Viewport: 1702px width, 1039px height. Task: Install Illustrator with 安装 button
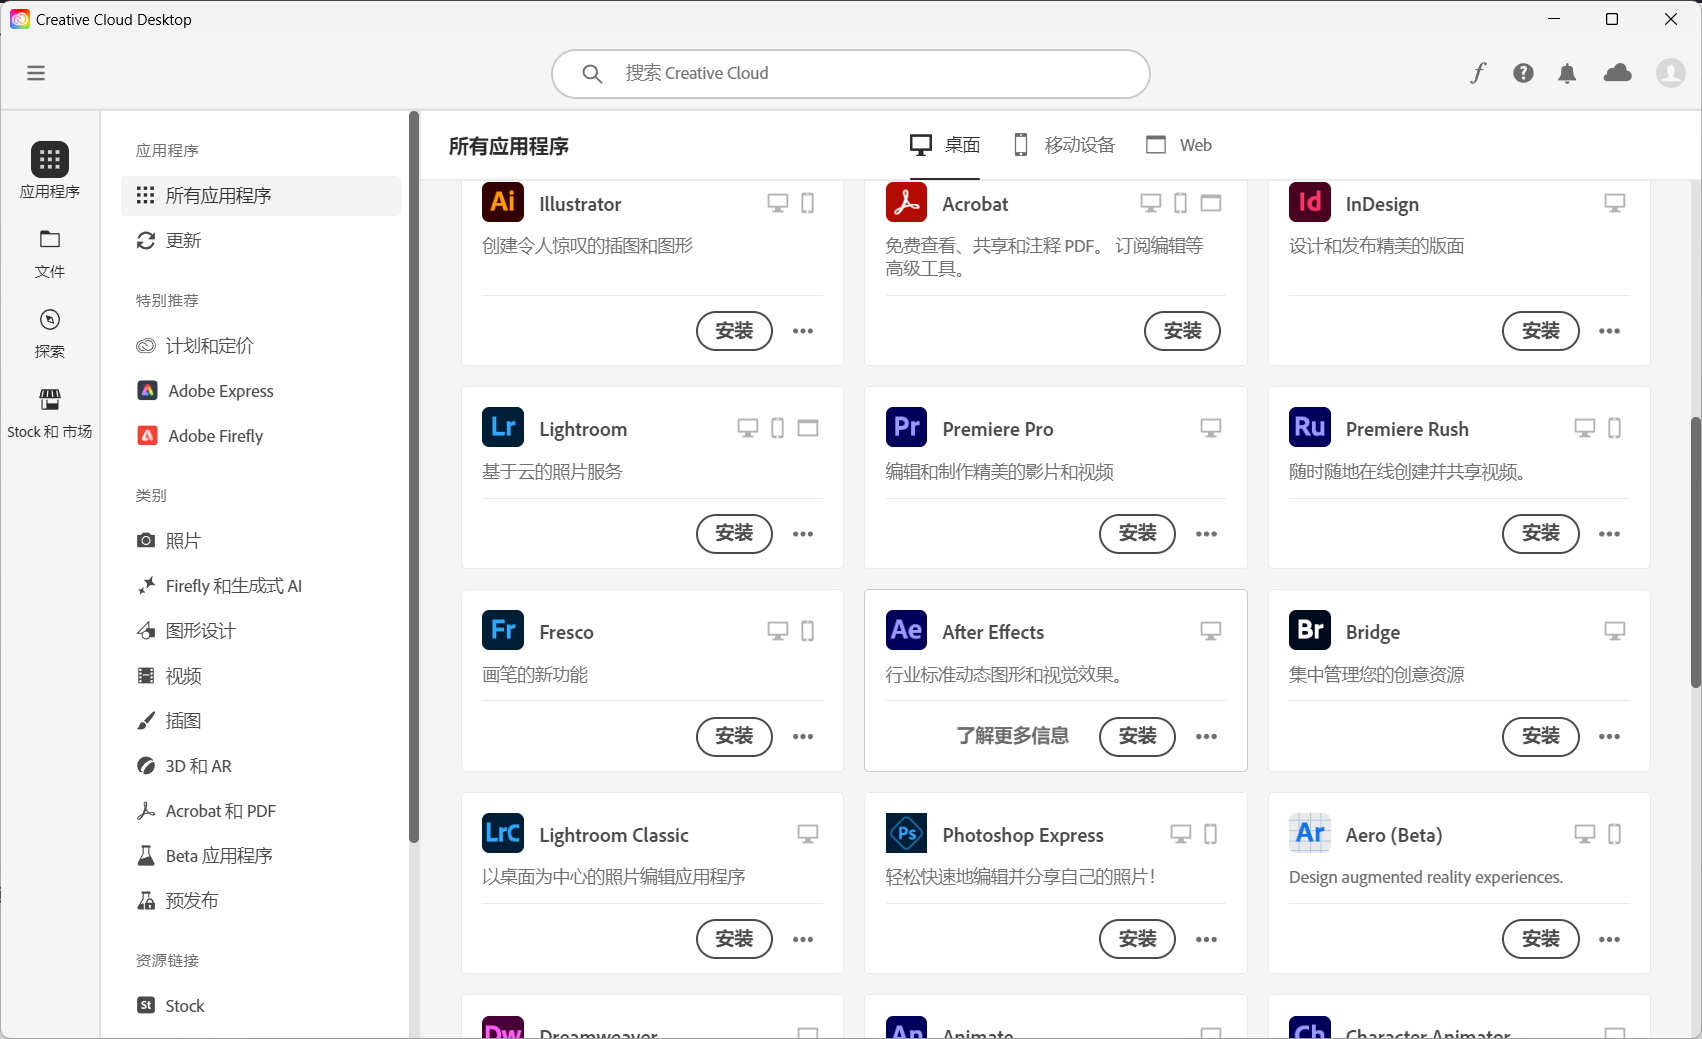[x=734, y=331]
